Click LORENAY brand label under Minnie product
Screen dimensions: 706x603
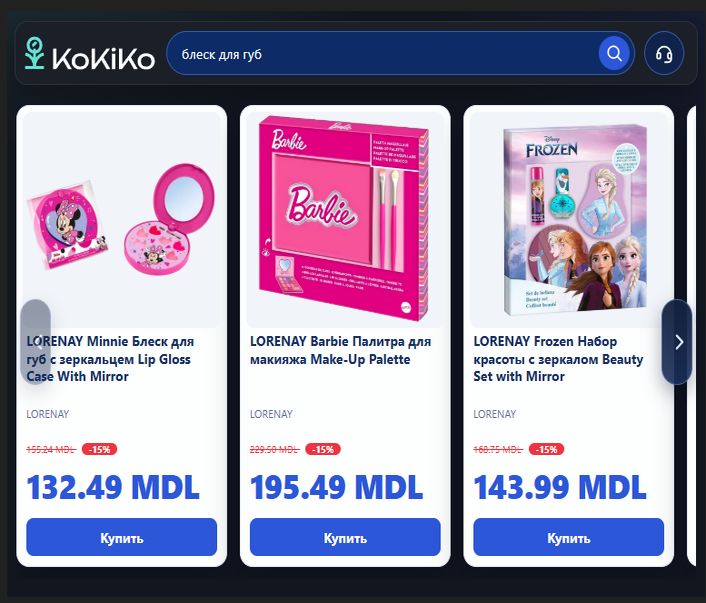click(x=48, y=414)
